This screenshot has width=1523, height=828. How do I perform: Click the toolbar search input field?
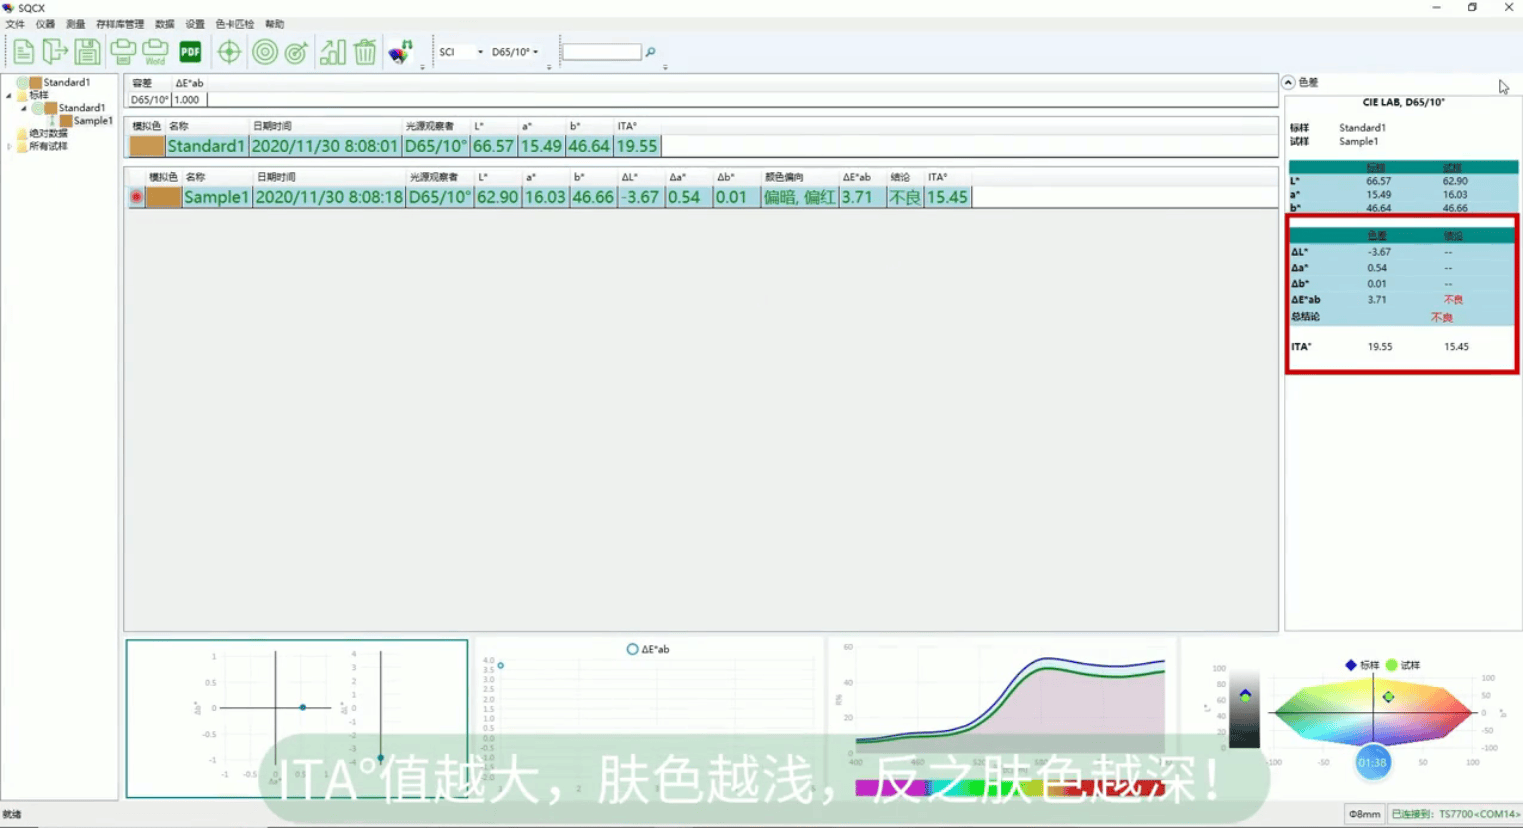601,52
